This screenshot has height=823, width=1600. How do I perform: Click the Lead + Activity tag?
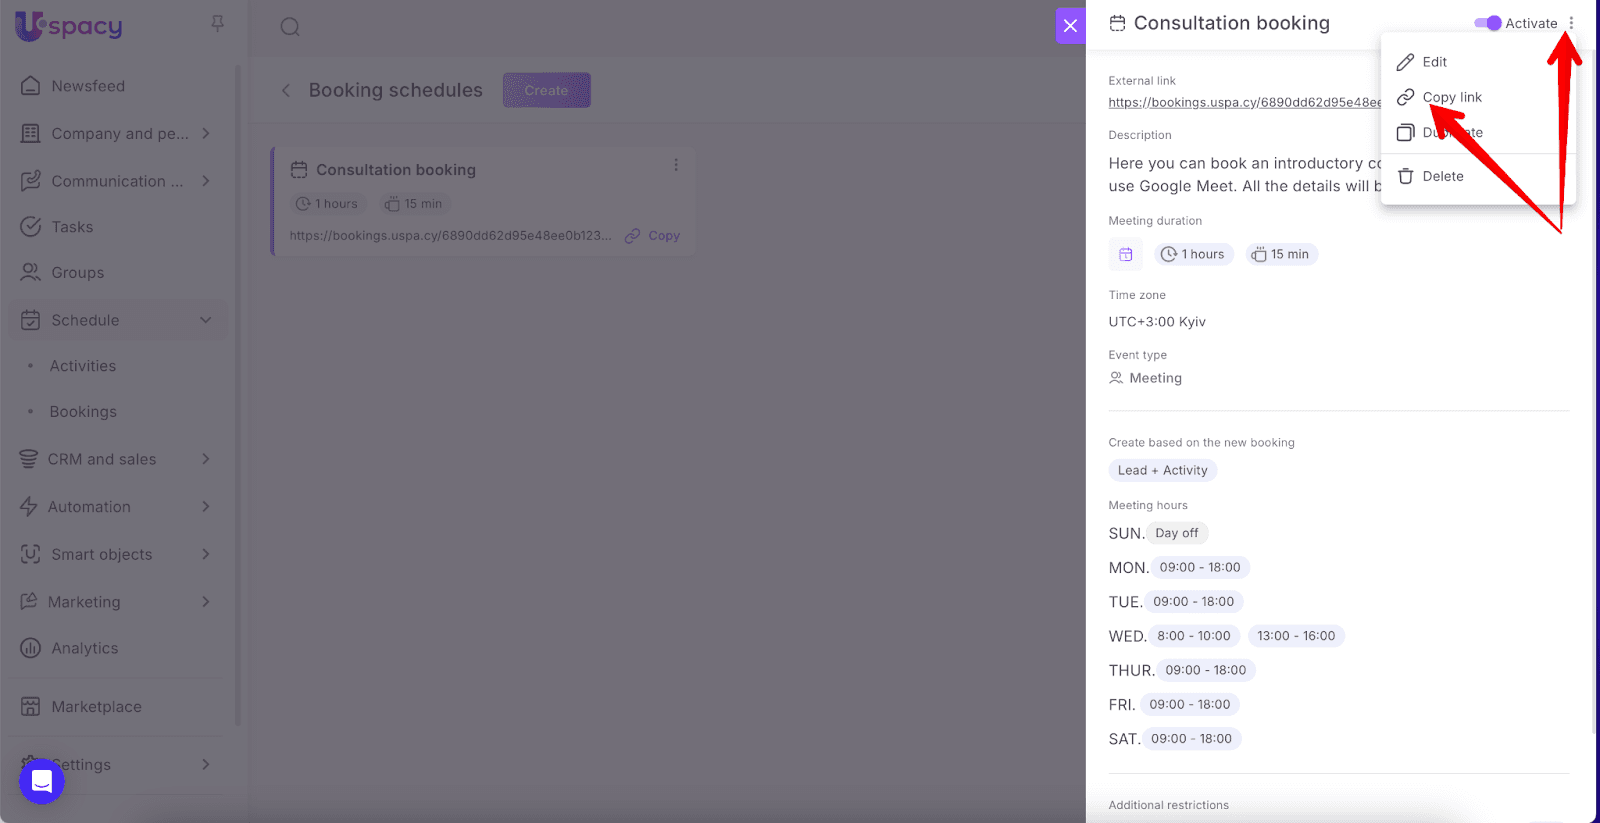pyautogui.click(x=1163, y=470)
